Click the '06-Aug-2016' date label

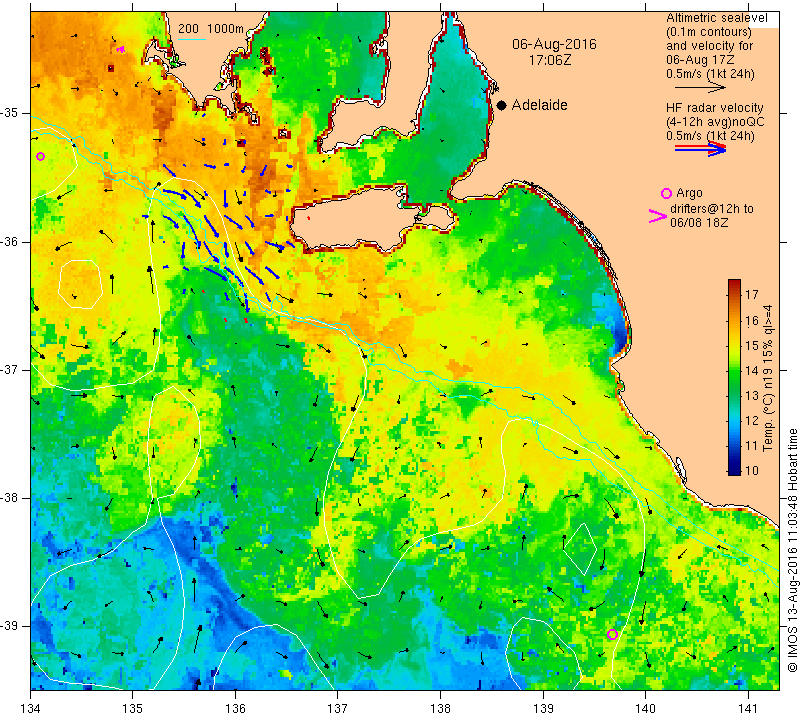pos(554,44)
